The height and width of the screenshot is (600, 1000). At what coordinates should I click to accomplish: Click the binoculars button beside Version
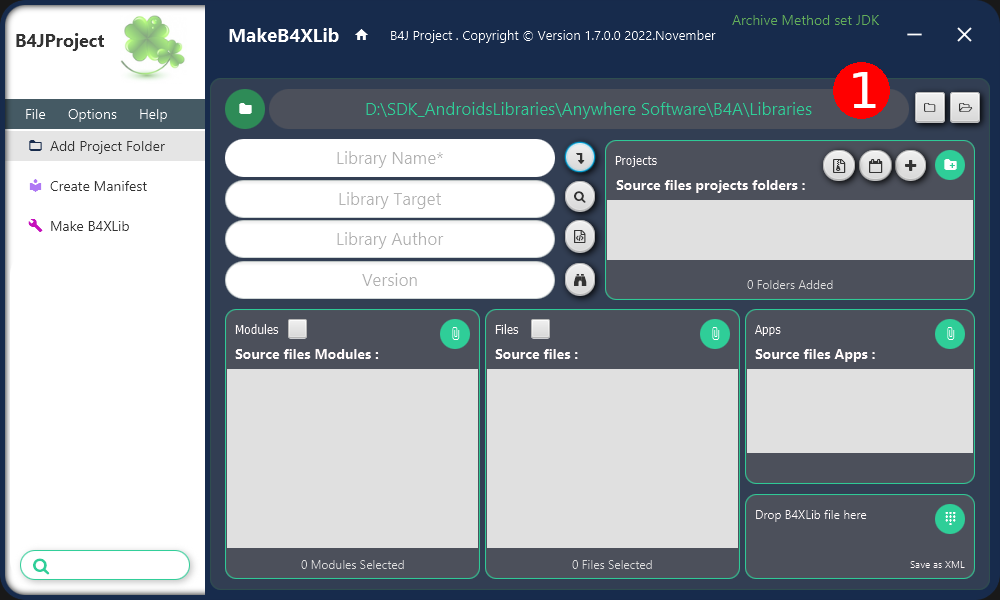pyautogui.click(x=580, y=280)
